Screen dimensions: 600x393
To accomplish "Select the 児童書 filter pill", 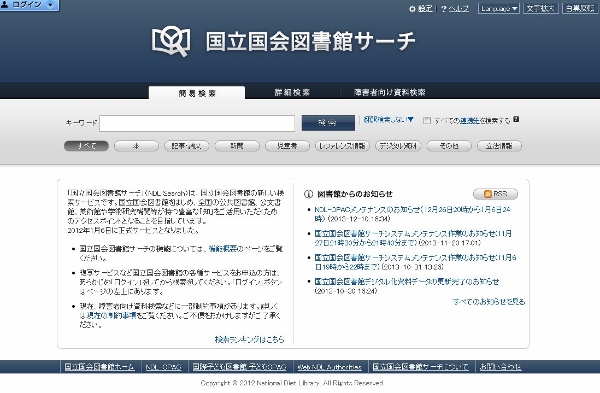I will point(287,146).
